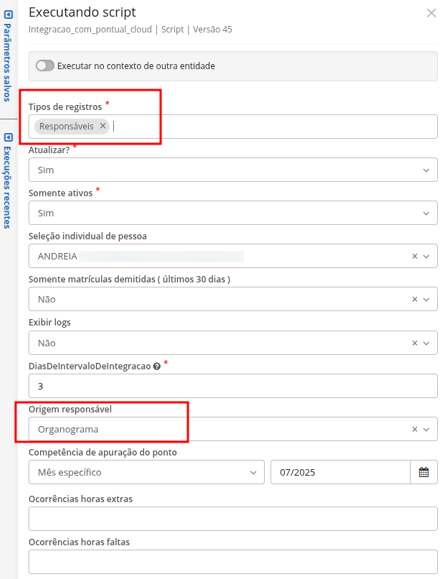Viewport: 444px width, 579px height.
Task: Clear the Somente matrículas demitidas selection
Action: (x=414, y=299)
